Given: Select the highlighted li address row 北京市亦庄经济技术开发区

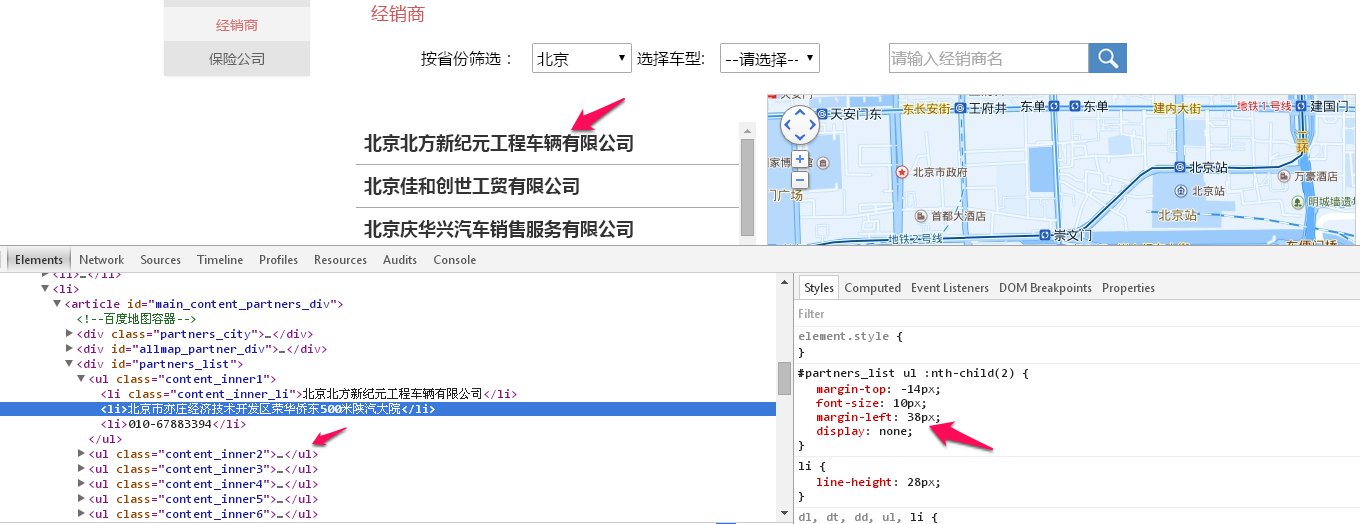Looking at the screenshot, I should coord(388,409).
